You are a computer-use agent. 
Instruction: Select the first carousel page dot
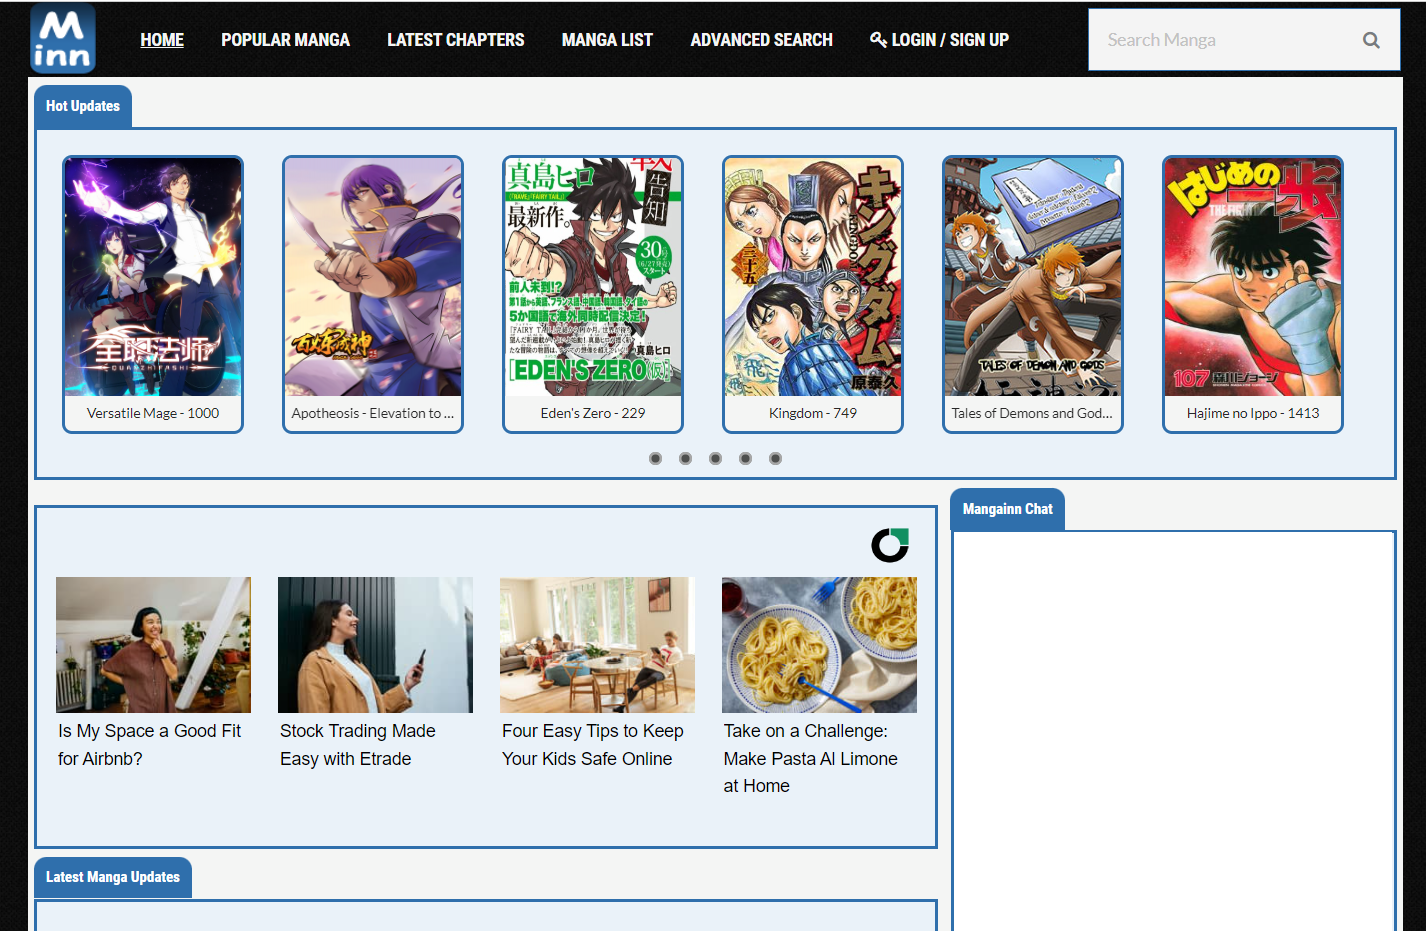coord(655,458)
